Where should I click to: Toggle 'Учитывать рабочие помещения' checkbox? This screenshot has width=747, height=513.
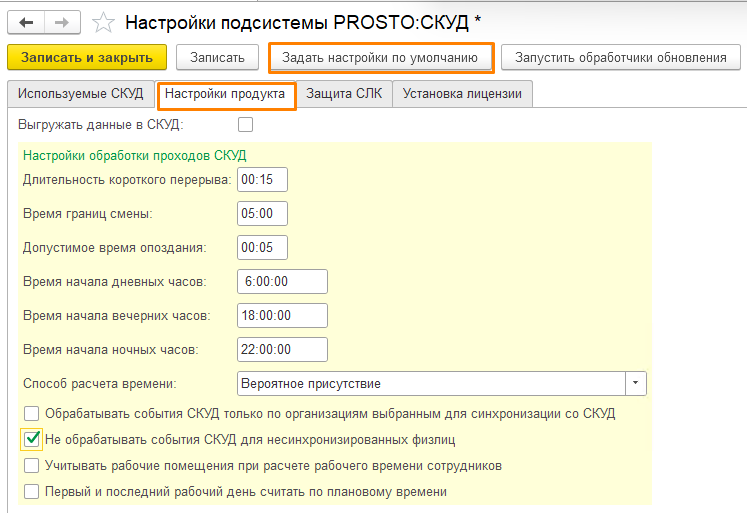32,465
